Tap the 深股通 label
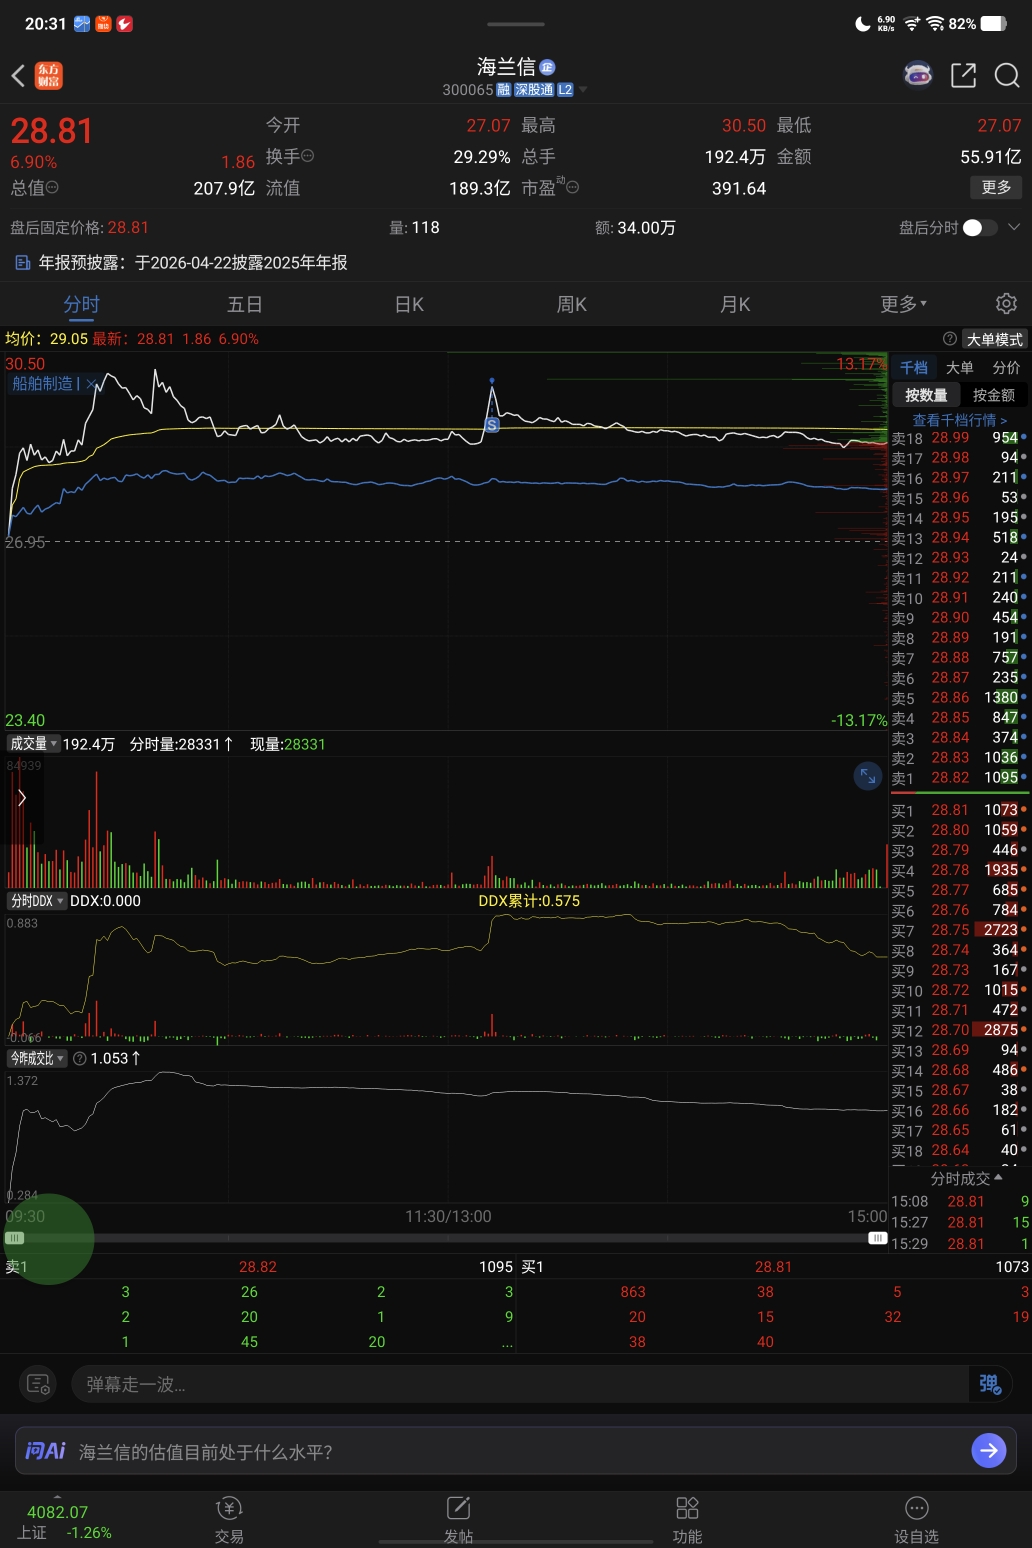 point(534,90)
